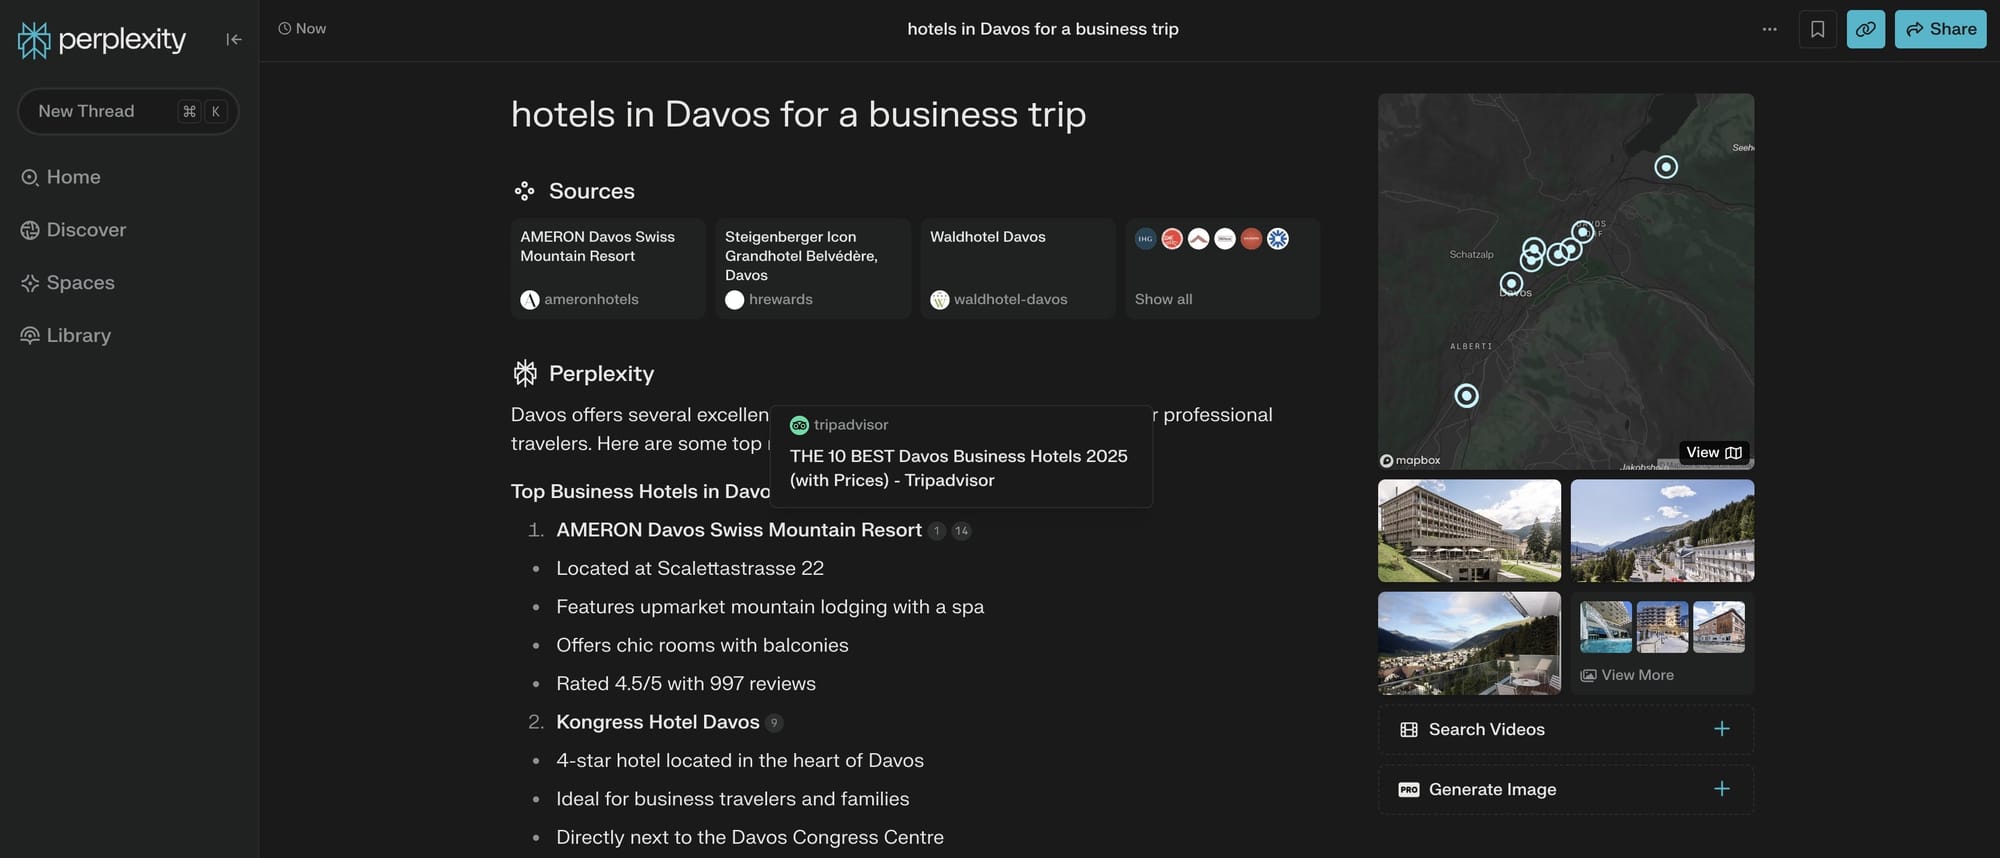Expand Generate Image with plus icon
The height and width of the screenshot is (858, 2000).
coord(1722,789)
